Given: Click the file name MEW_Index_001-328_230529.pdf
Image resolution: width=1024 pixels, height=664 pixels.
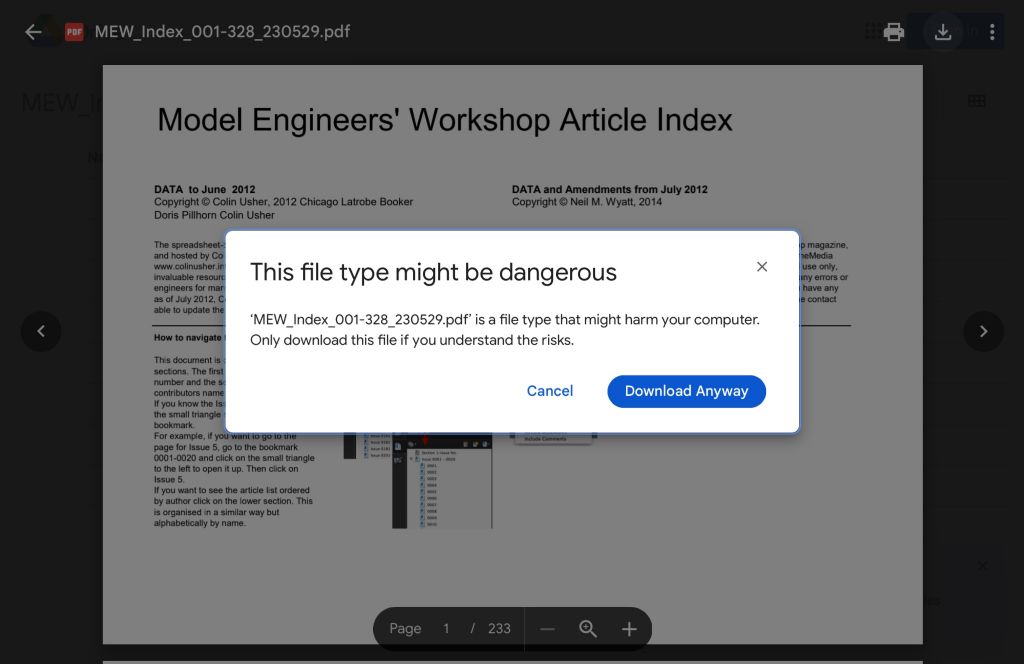Looking at the screenshot, I should (x=222, y=31).
